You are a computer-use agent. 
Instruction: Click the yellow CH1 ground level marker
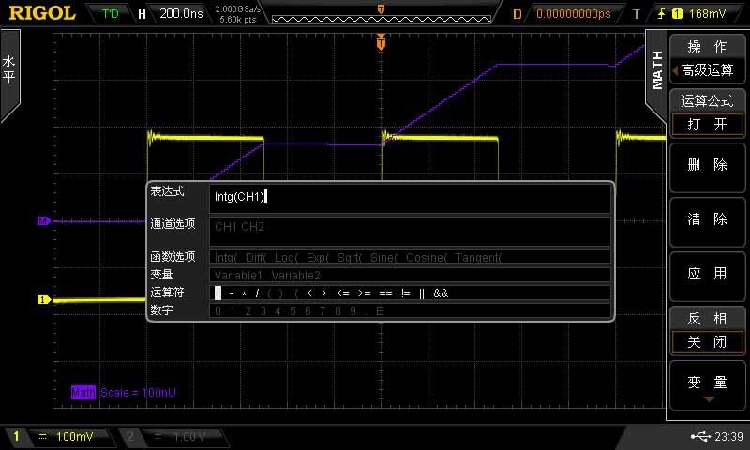point(44,299)
